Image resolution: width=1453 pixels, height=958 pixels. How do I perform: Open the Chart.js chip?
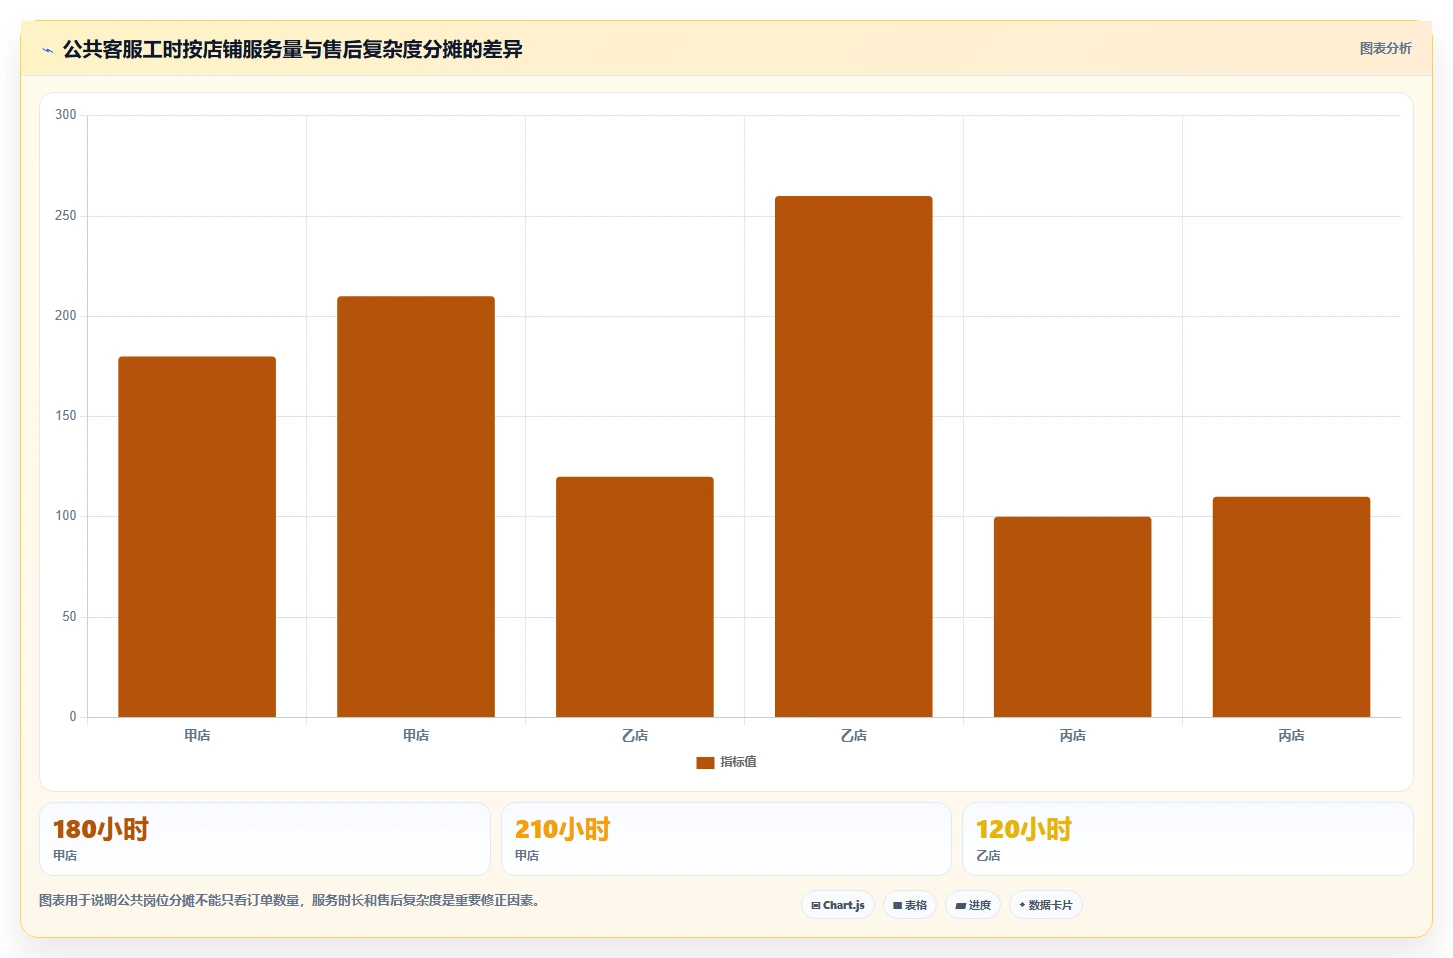838,905
